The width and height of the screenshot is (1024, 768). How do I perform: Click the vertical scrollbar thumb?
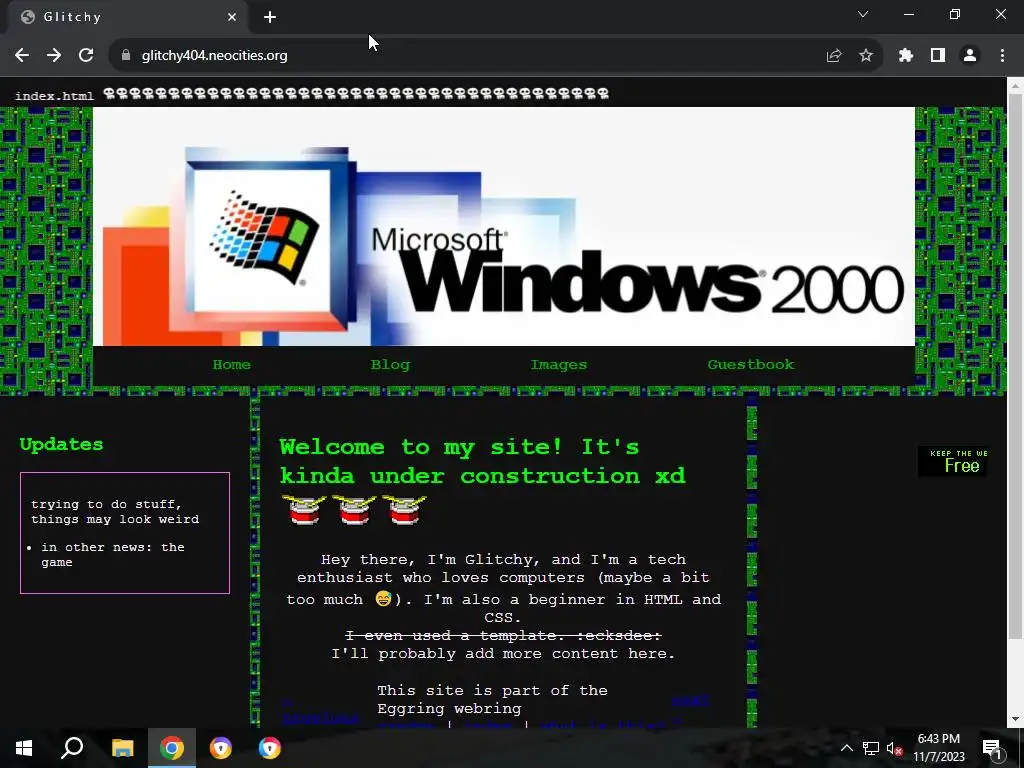[1016, 366]
